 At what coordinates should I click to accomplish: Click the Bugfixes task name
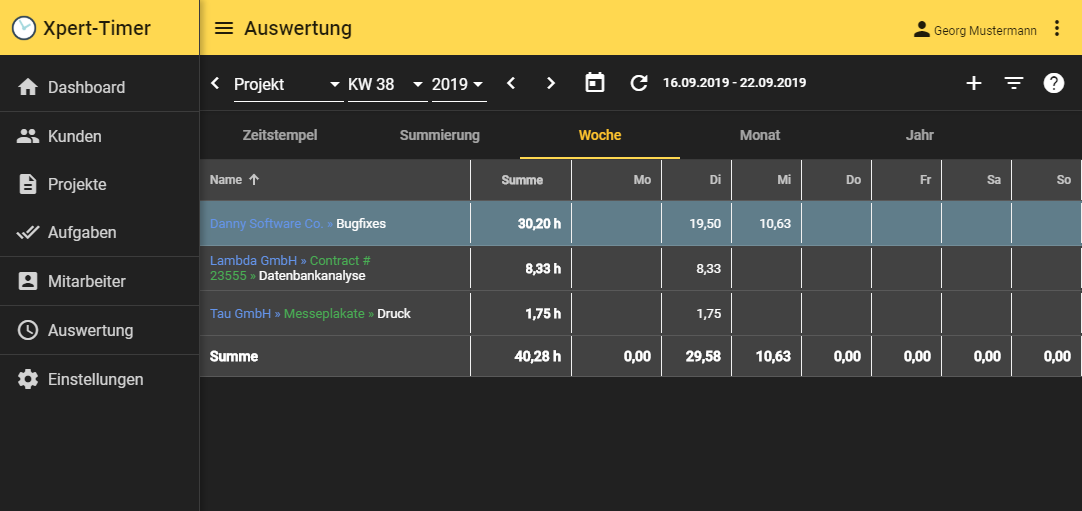(x=361, y=223)
